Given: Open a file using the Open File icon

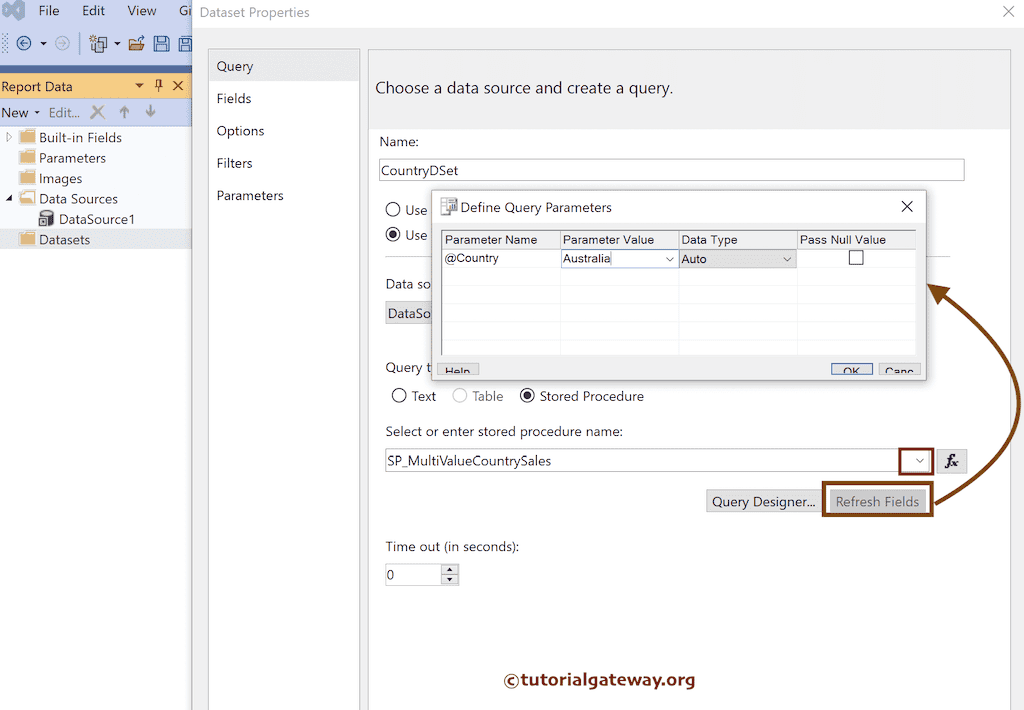Looking at the screenshot, I should (x=136, y=43).
